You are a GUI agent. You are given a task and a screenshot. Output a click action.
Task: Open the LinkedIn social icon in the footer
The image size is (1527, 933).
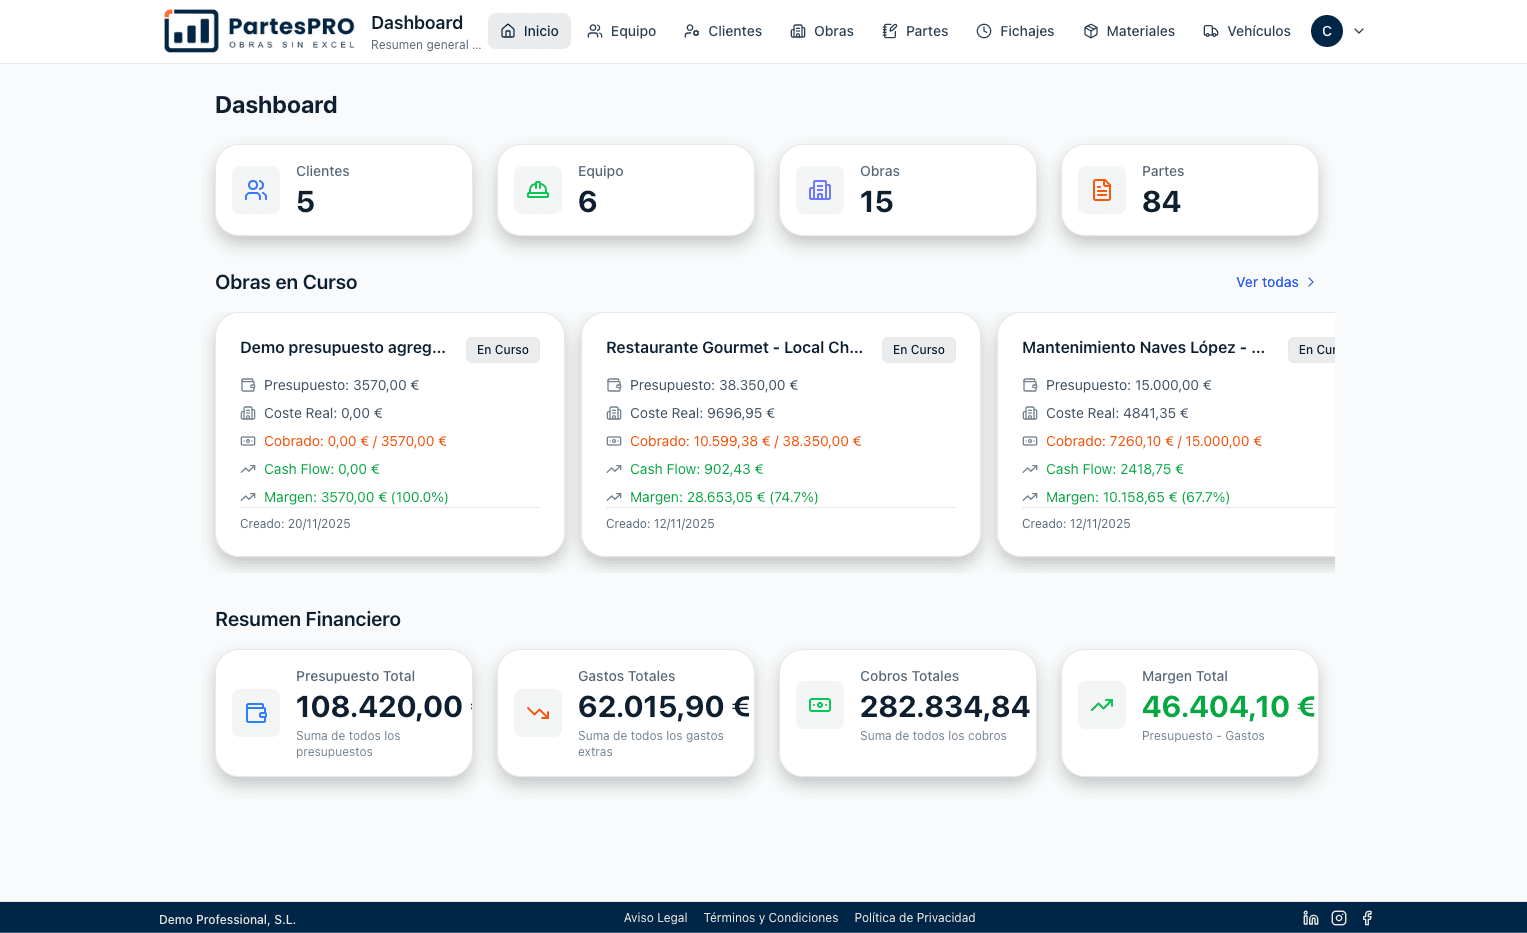[x=1310, y=917]
